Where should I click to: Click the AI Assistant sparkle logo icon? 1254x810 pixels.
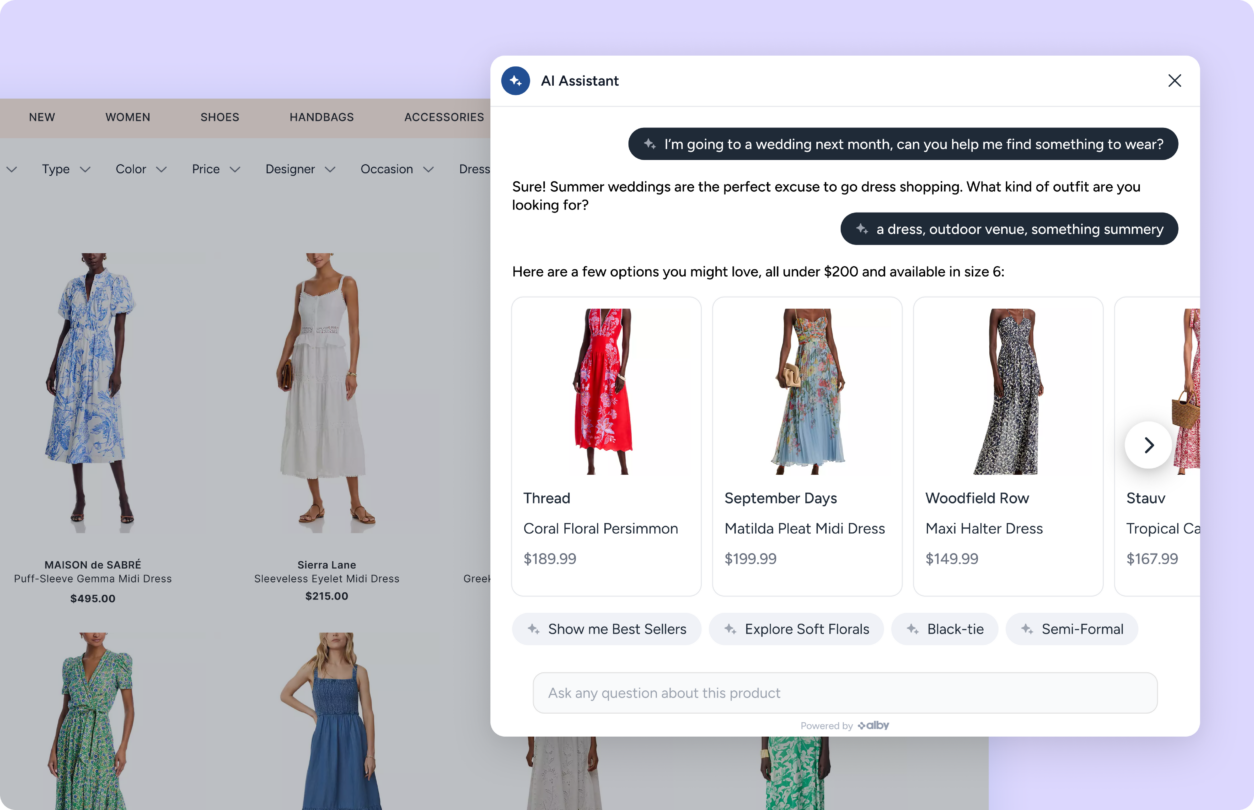[516, 81]
